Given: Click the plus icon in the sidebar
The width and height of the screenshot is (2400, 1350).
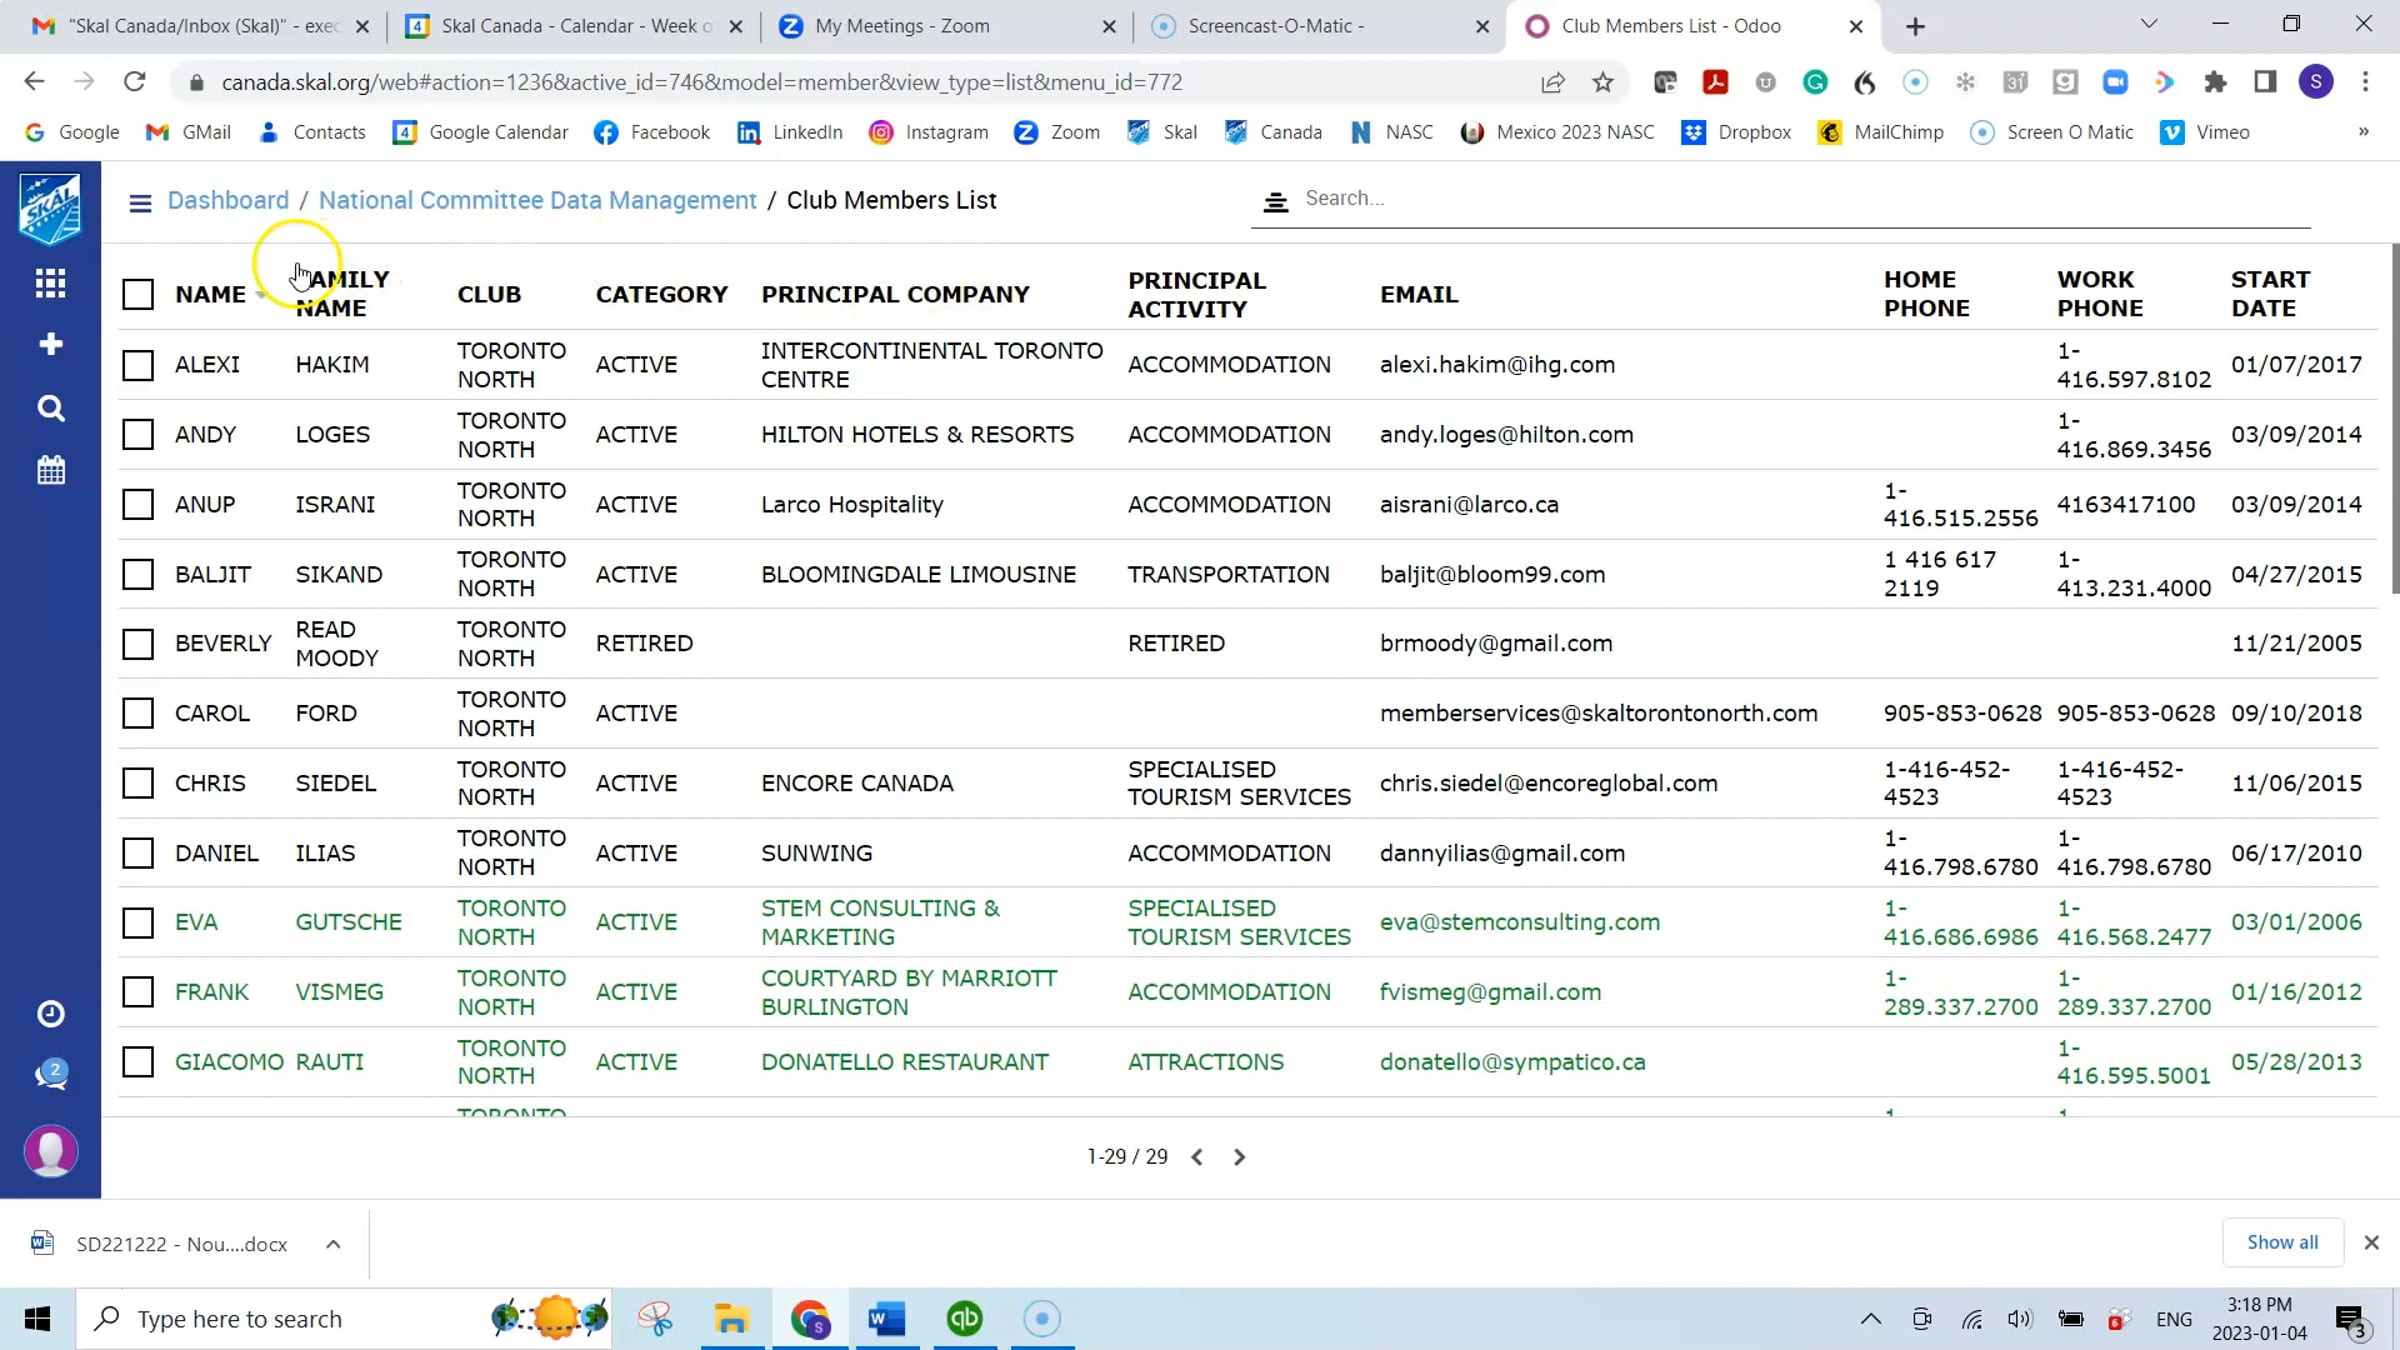Looking at the screenshot, I should coord(50,344).
